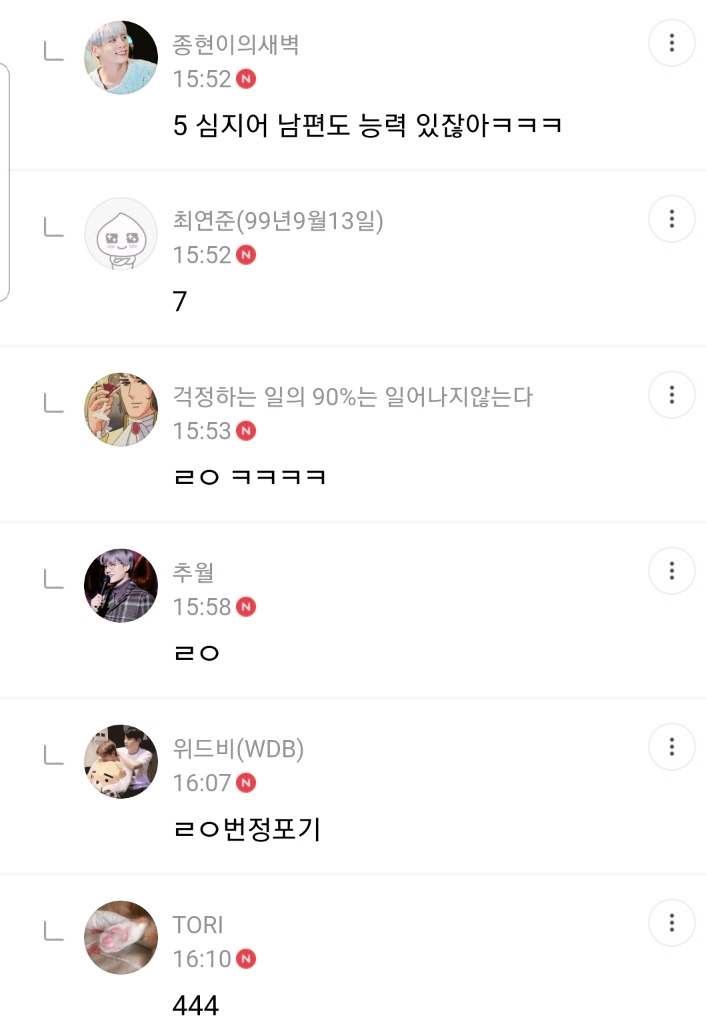This screenshot has width=706, height=1021.
Task: Open 걱정하는 일의 90%는 일어나지않는다 cartoon avatar
Action: click(x=121, y=410)
